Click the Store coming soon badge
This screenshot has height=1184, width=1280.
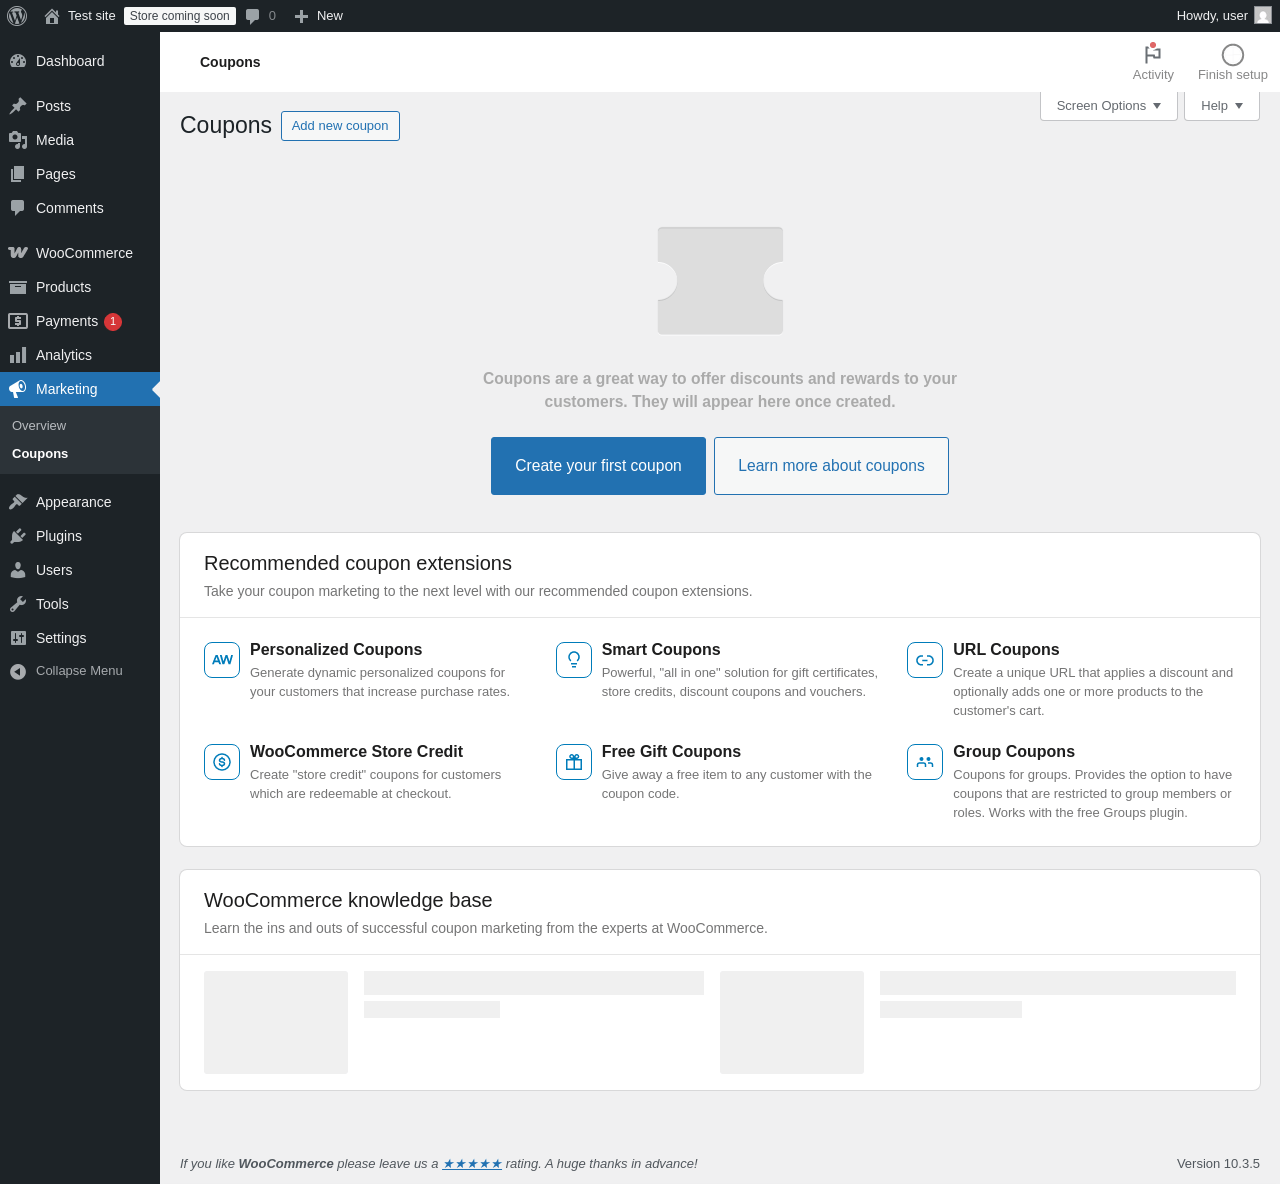click(x=180, y=16)
